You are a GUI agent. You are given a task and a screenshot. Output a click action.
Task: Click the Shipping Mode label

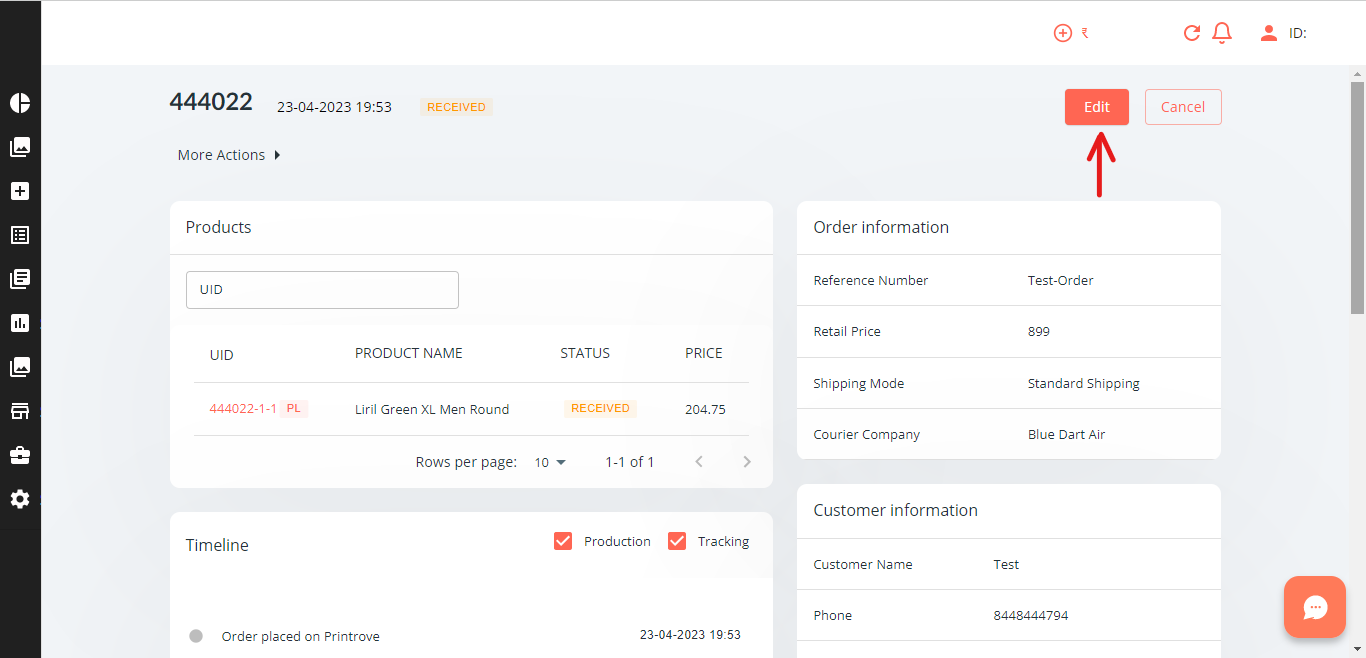point(858,383)
